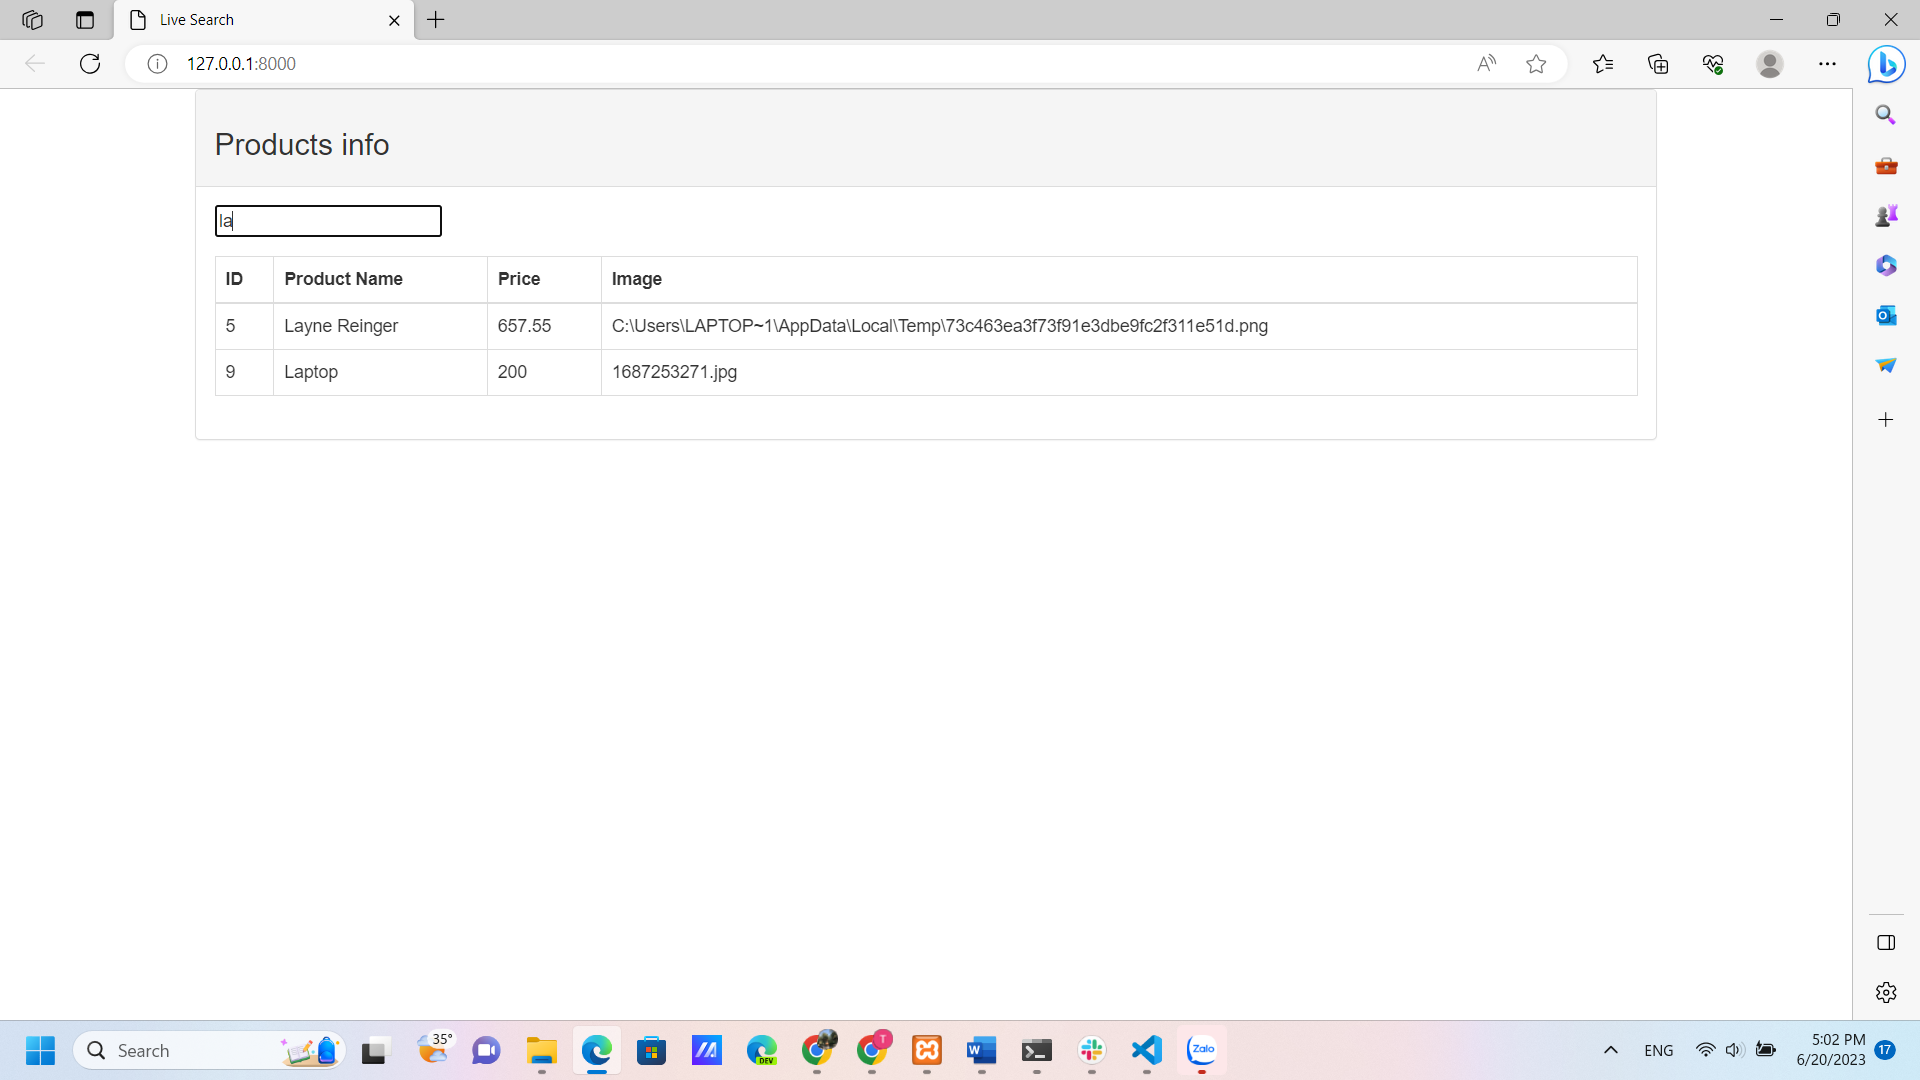Open Terminal from taskbar

coord(1037,1051)
